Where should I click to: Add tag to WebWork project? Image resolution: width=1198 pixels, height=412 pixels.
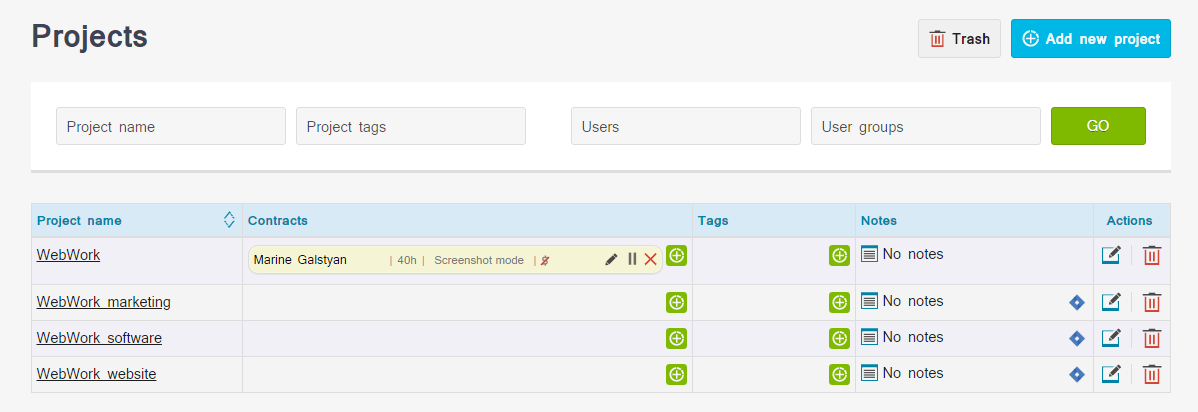point(840,256)
